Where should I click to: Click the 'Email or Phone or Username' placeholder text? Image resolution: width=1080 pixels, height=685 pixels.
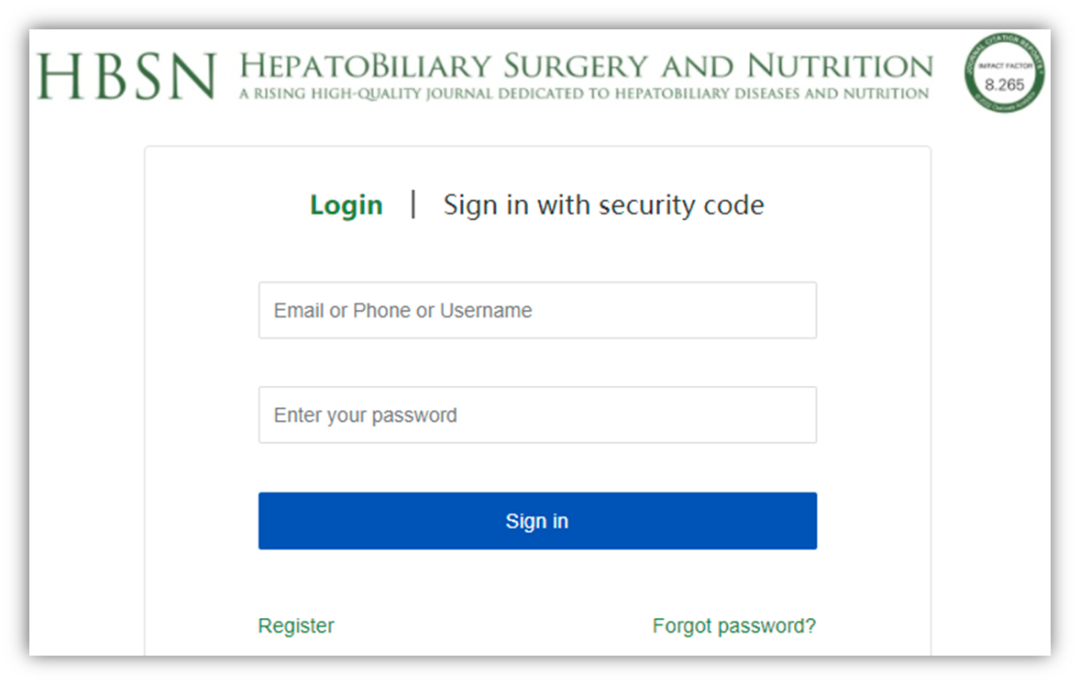pos(403,310)
